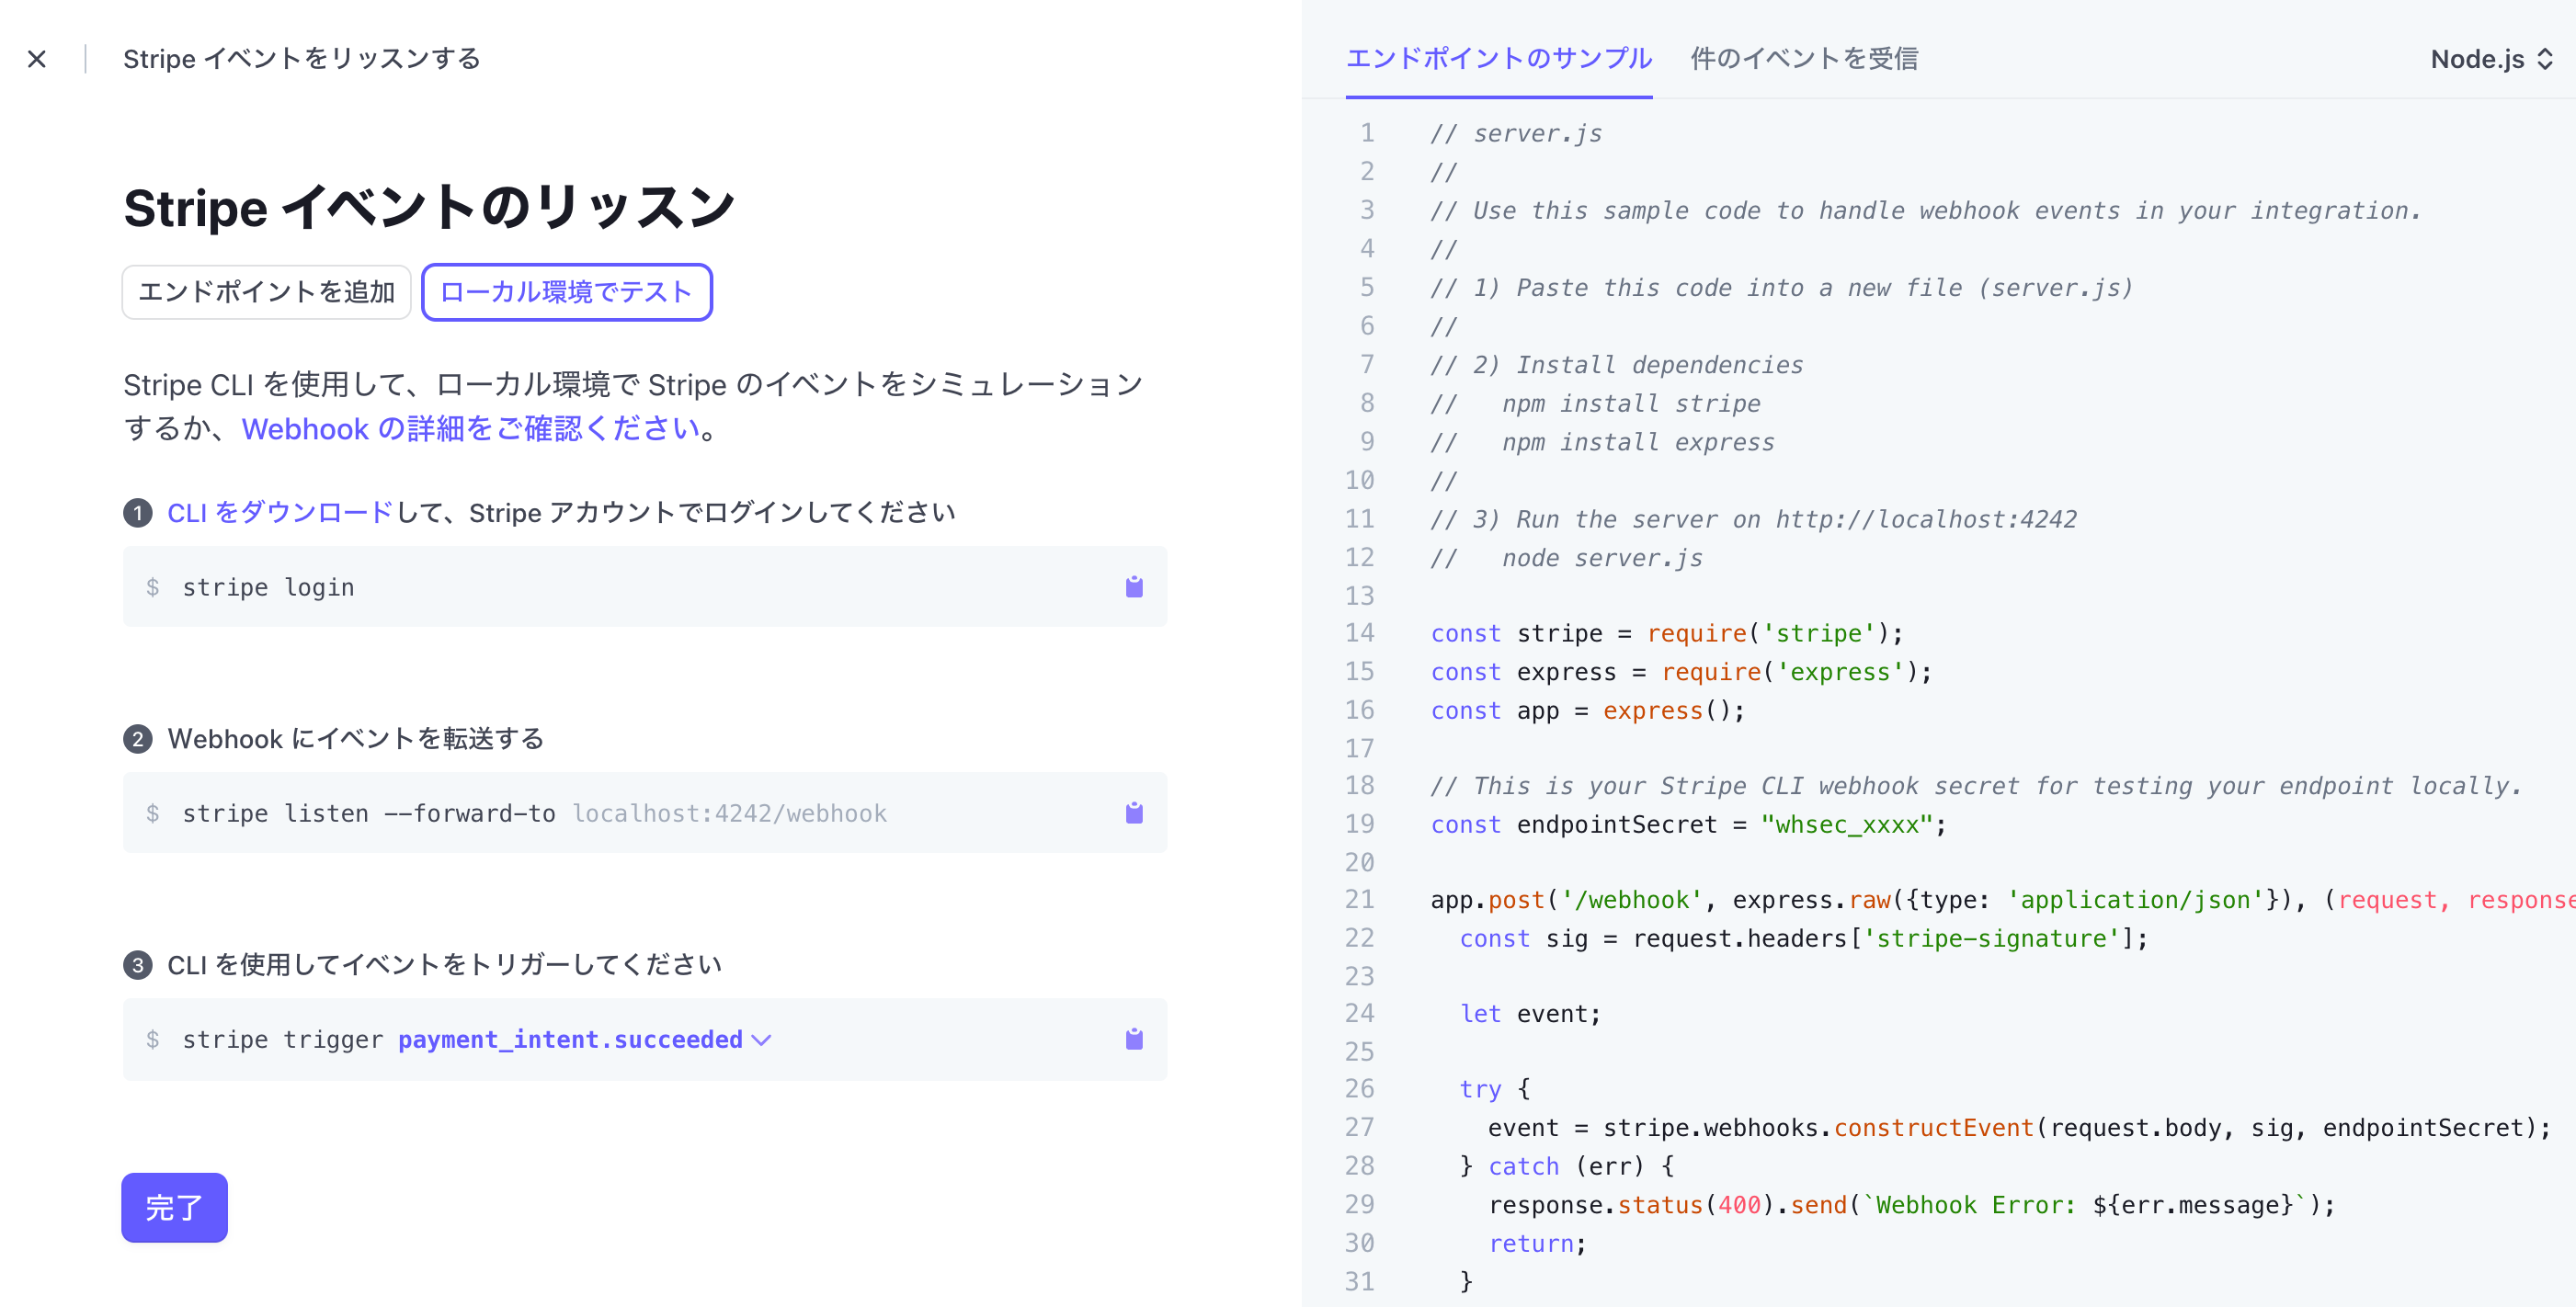The height and width of the screenshot is (1307, 2576).
Task: Expand the payment_intent.succeeded event picker
Action: pyautogui.click(x=763, y=1040)
